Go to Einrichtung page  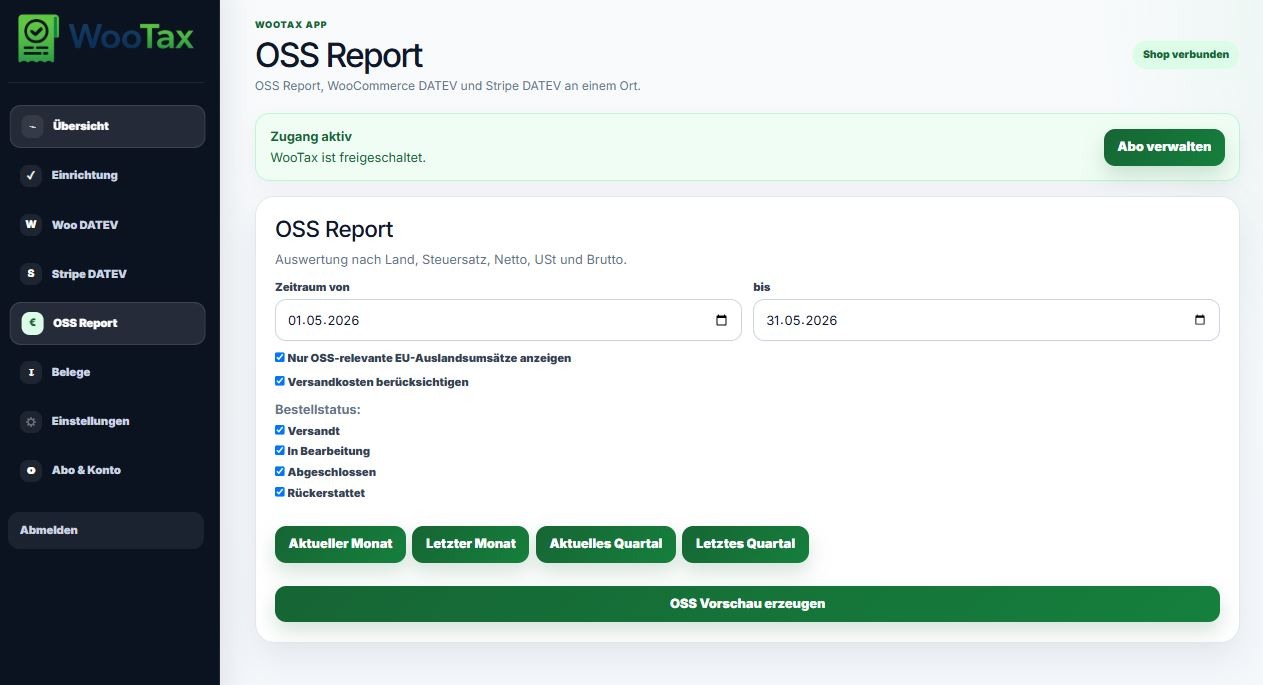[107, 176]
